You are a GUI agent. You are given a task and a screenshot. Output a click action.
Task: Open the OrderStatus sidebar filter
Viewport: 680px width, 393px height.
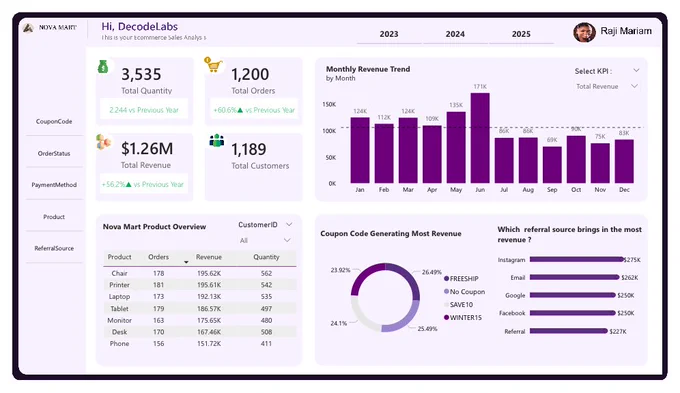54,153
